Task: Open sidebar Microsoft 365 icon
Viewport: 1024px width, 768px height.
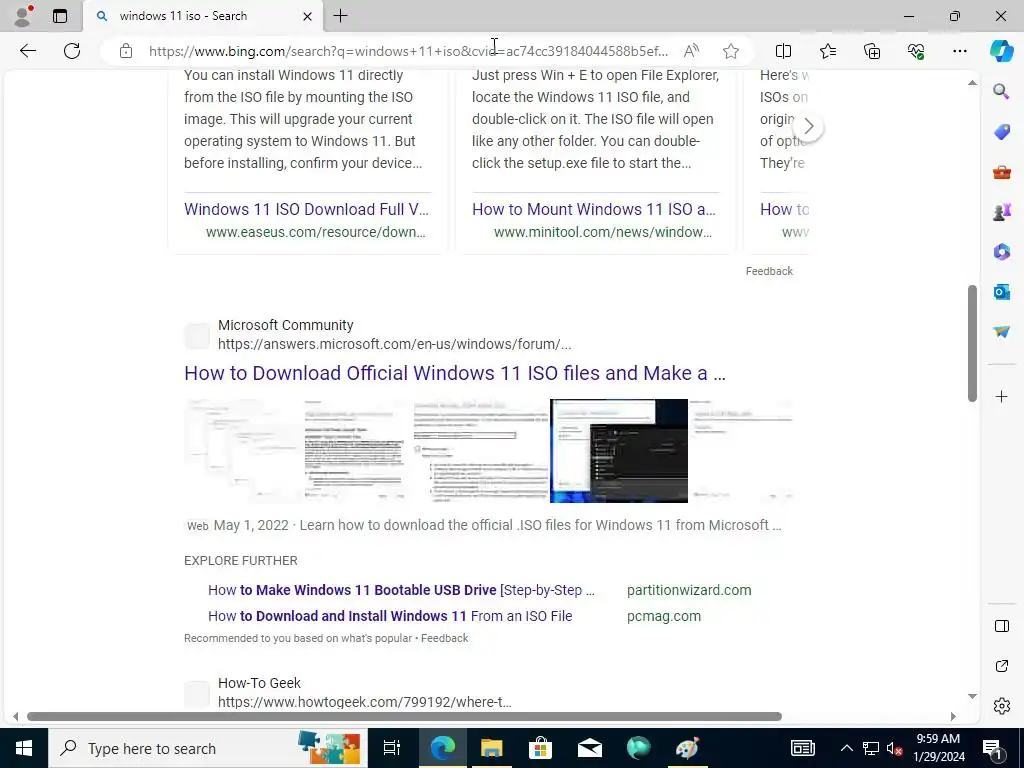Action: click(x=1001, y=251)
